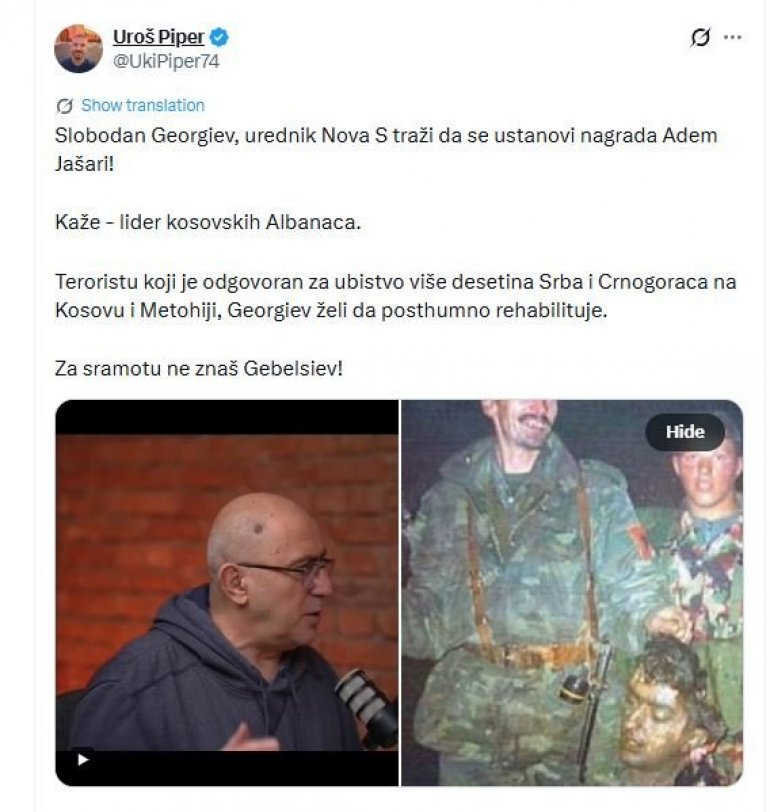770x812 pixels.
Task: Click the Show translation link
Action: click(143, 105)
